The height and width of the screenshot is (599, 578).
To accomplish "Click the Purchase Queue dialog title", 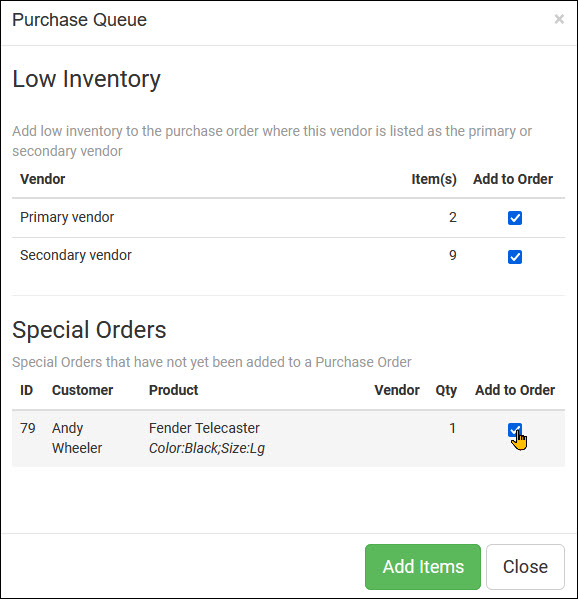I will [79, 20].
